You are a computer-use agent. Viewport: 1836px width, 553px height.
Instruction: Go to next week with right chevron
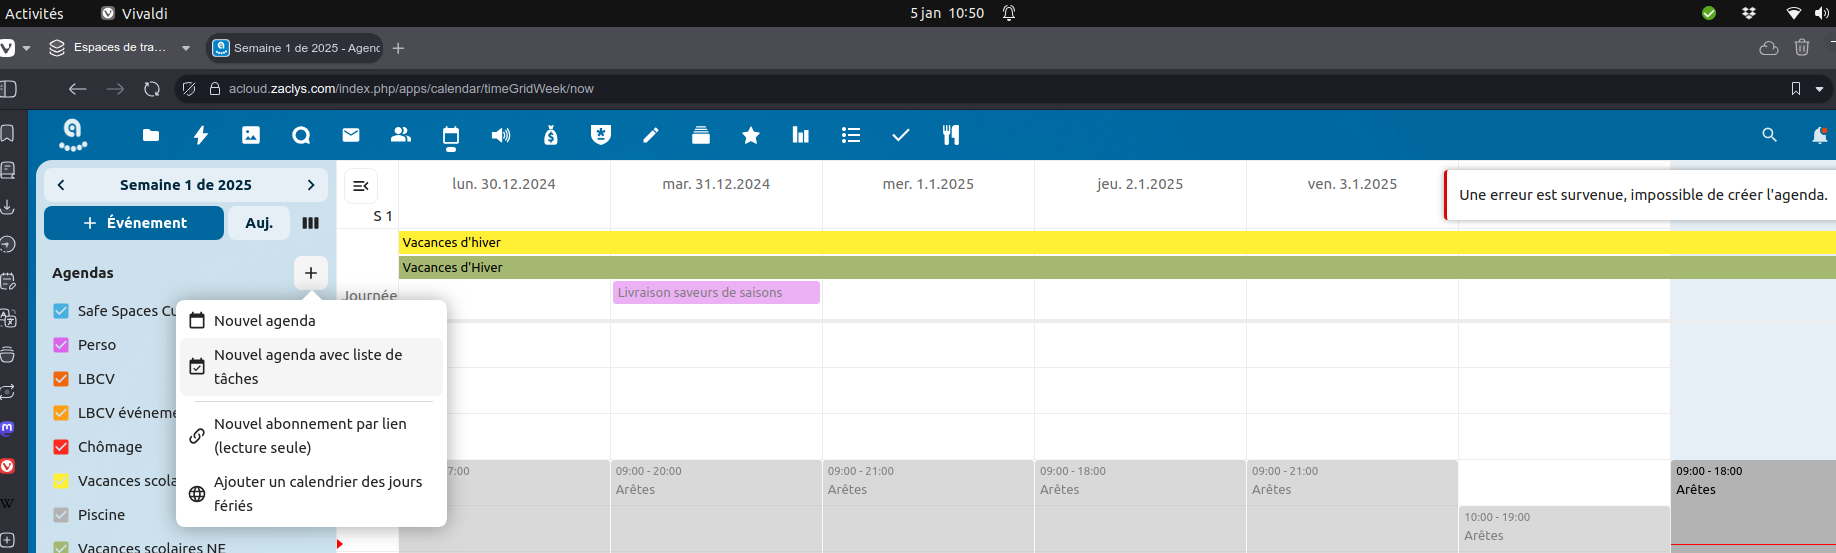click(311, 185)
